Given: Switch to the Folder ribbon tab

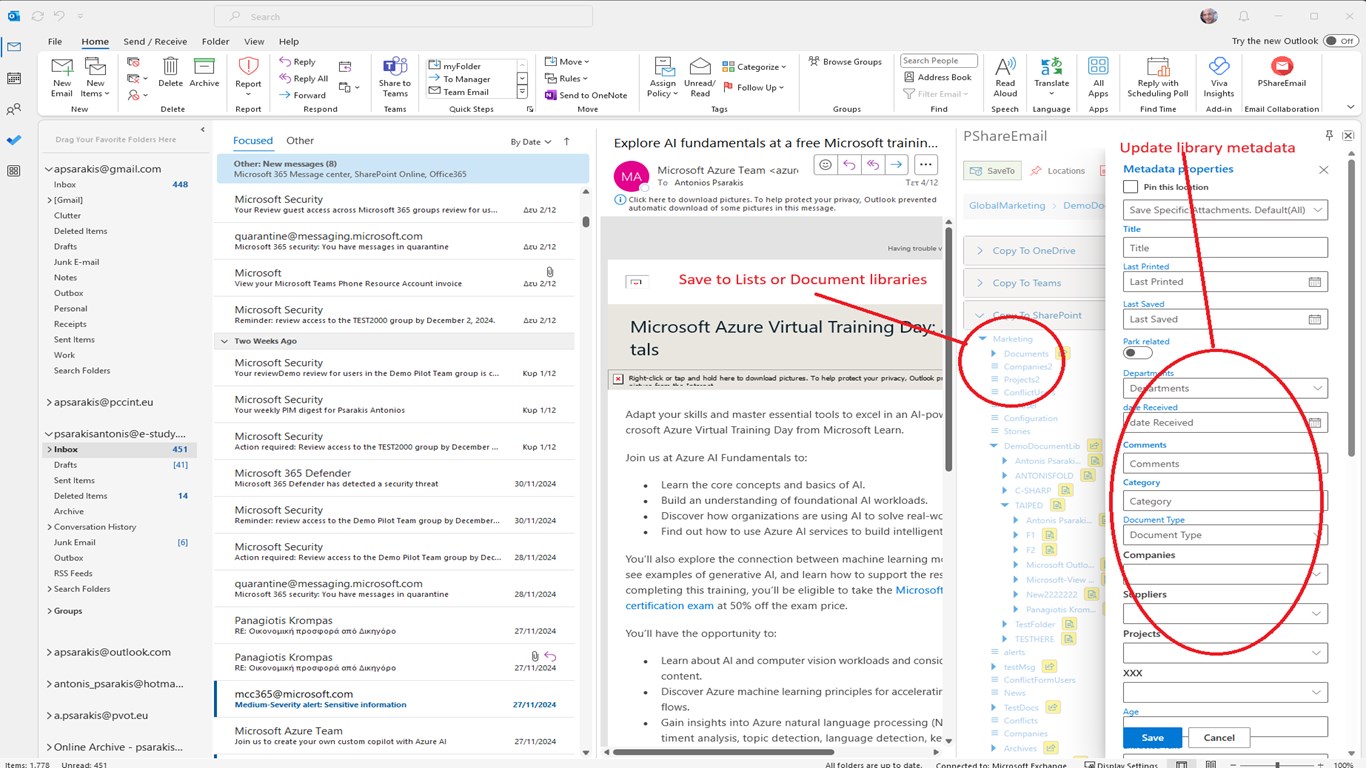Looking at the screenshot, I should tap(215, 41).
